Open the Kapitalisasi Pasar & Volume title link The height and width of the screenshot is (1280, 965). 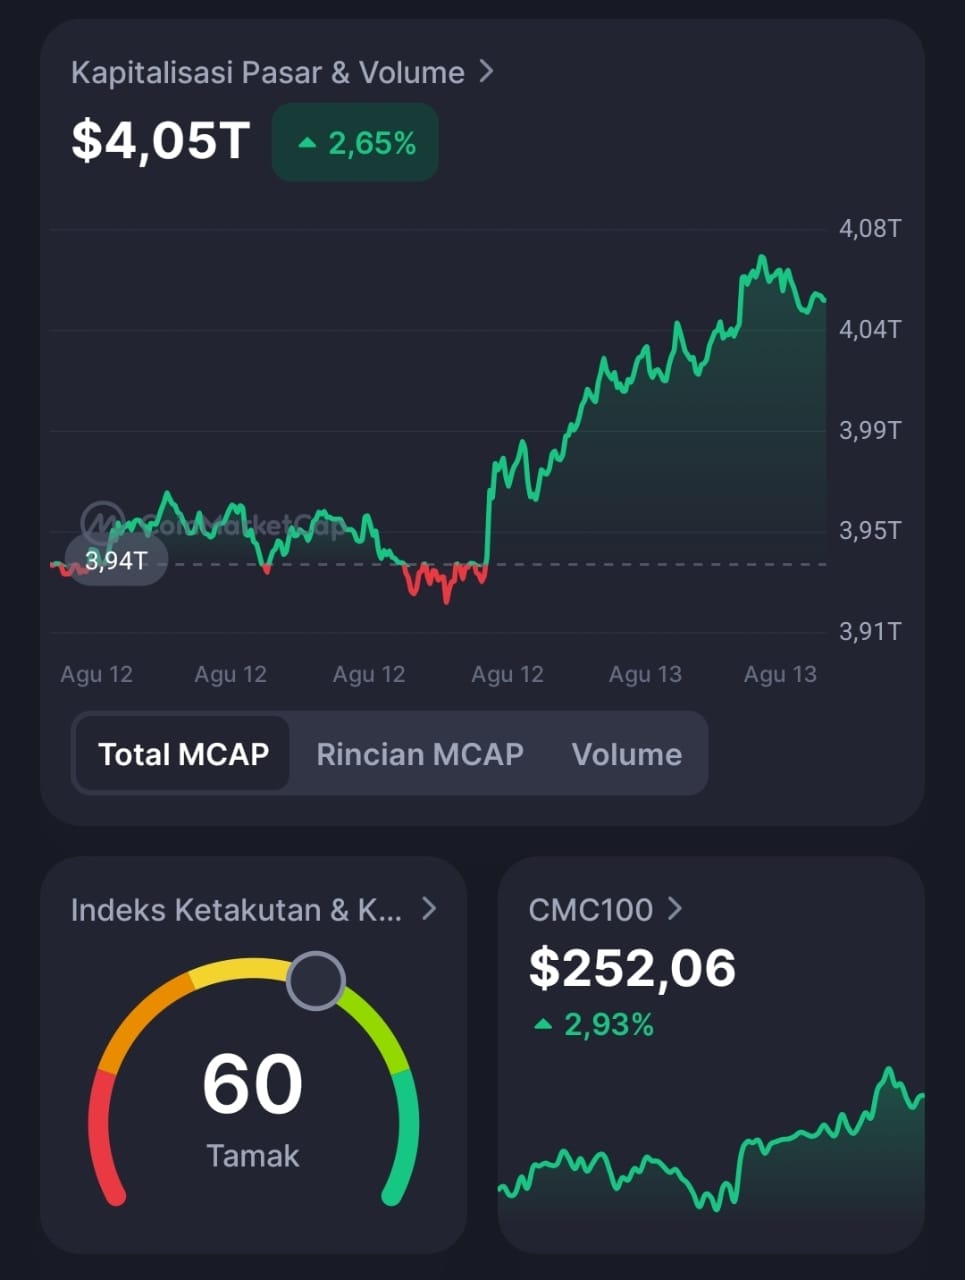click(x=268, y=72)
